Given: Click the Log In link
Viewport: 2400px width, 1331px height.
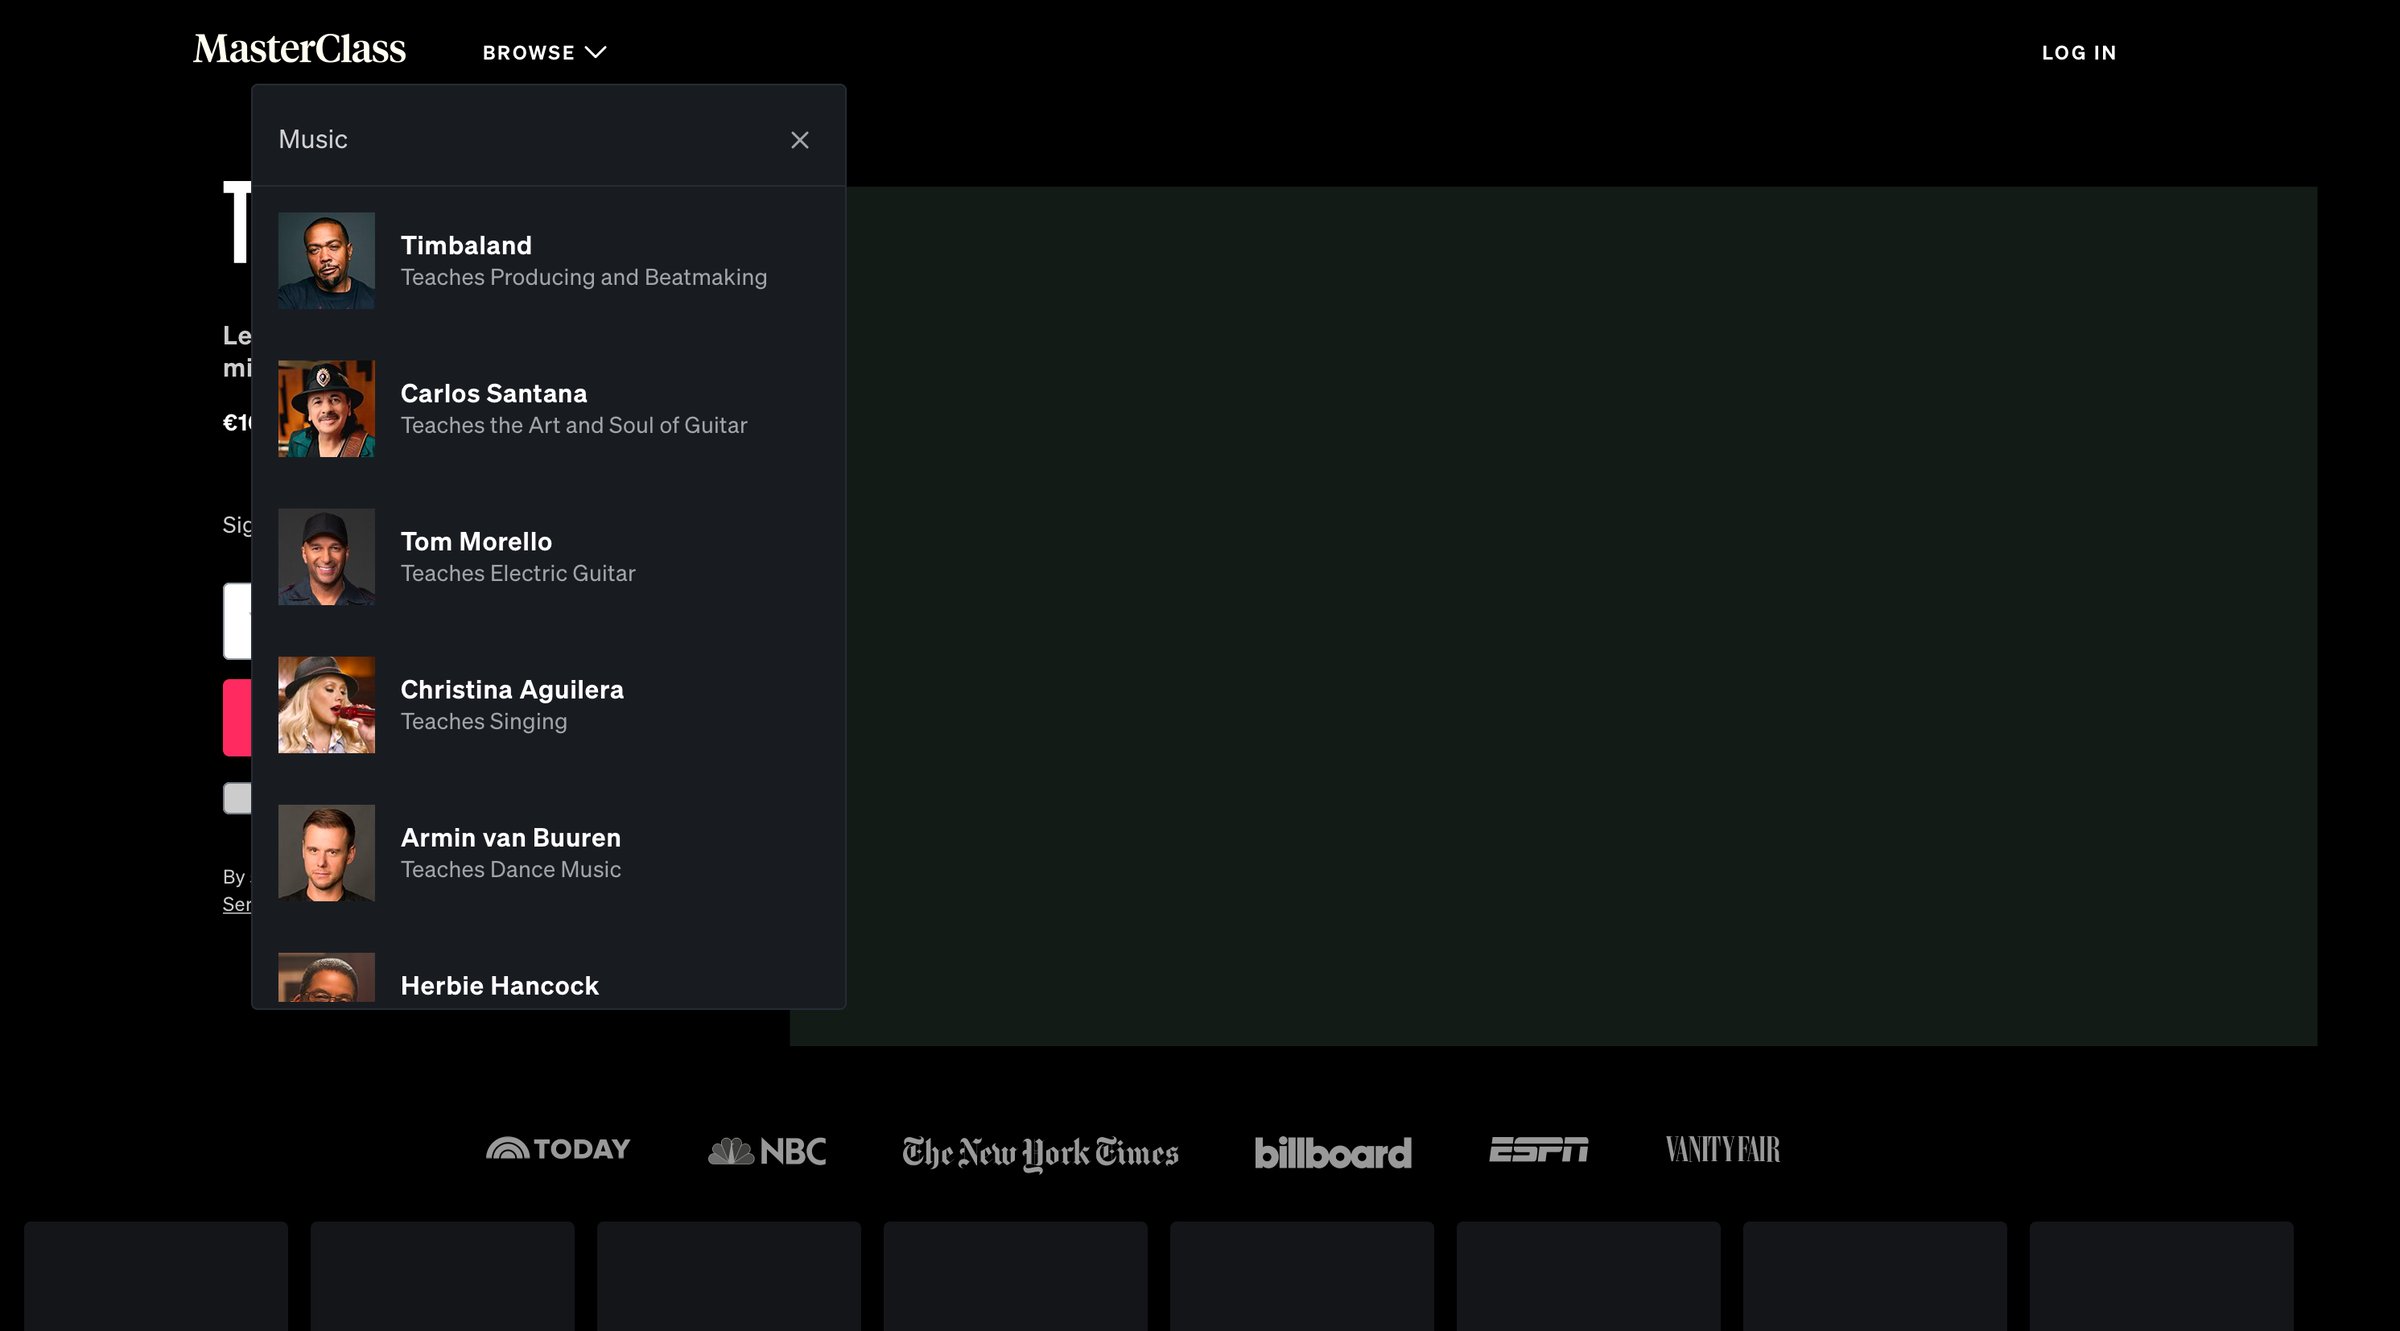Looking at the screenshot, I should click(2078, 52).
